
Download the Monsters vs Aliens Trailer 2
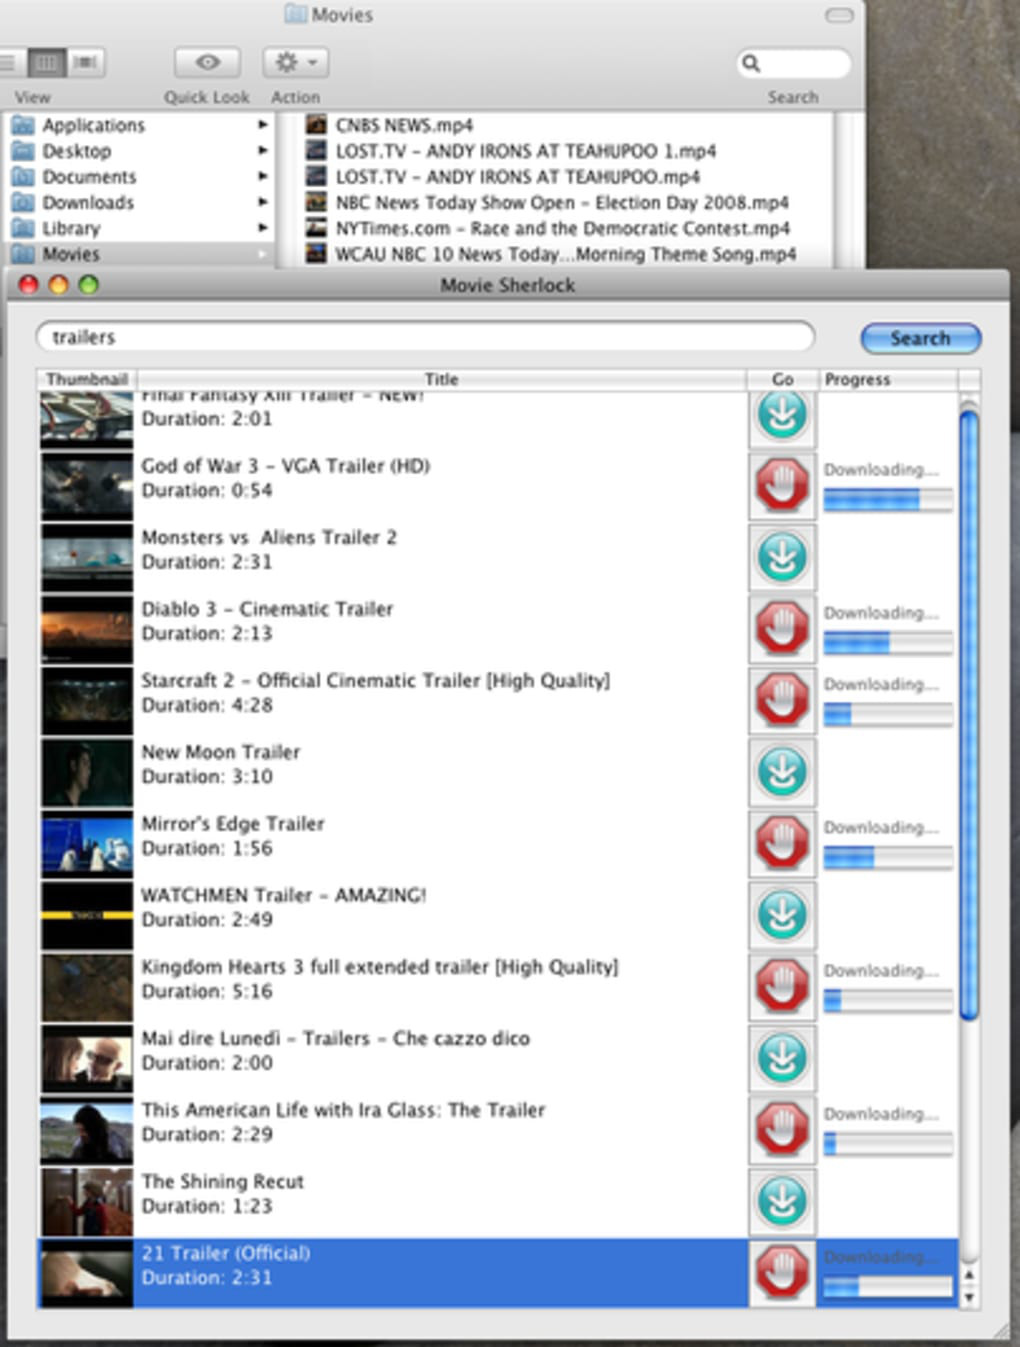coord(782,557)
